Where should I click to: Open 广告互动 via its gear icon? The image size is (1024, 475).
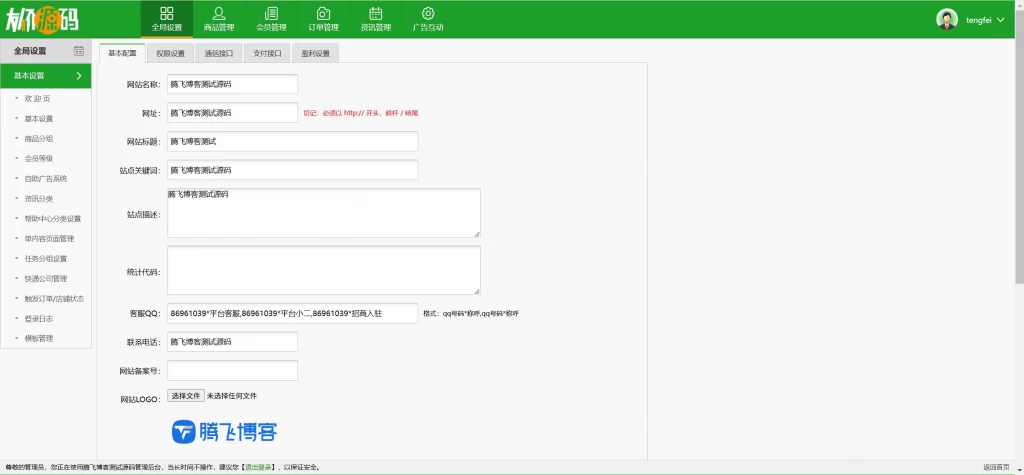(x=428, y=13)
